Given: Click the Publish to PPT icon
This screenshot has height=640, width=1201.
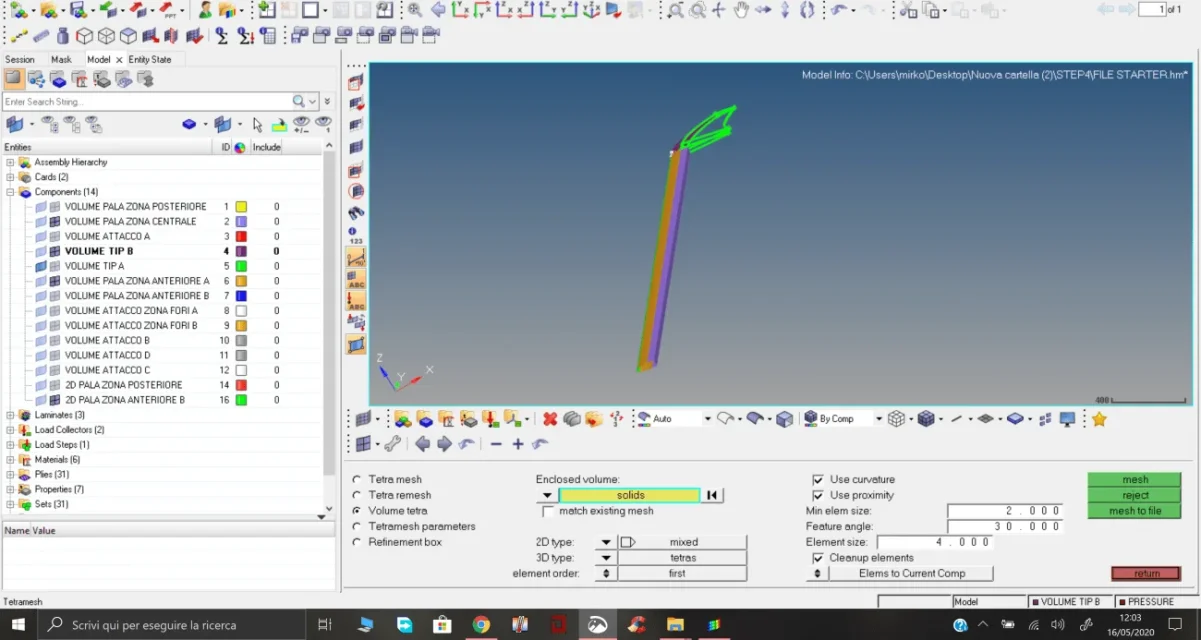Looking at the screenshot, I should coord(166,10).
